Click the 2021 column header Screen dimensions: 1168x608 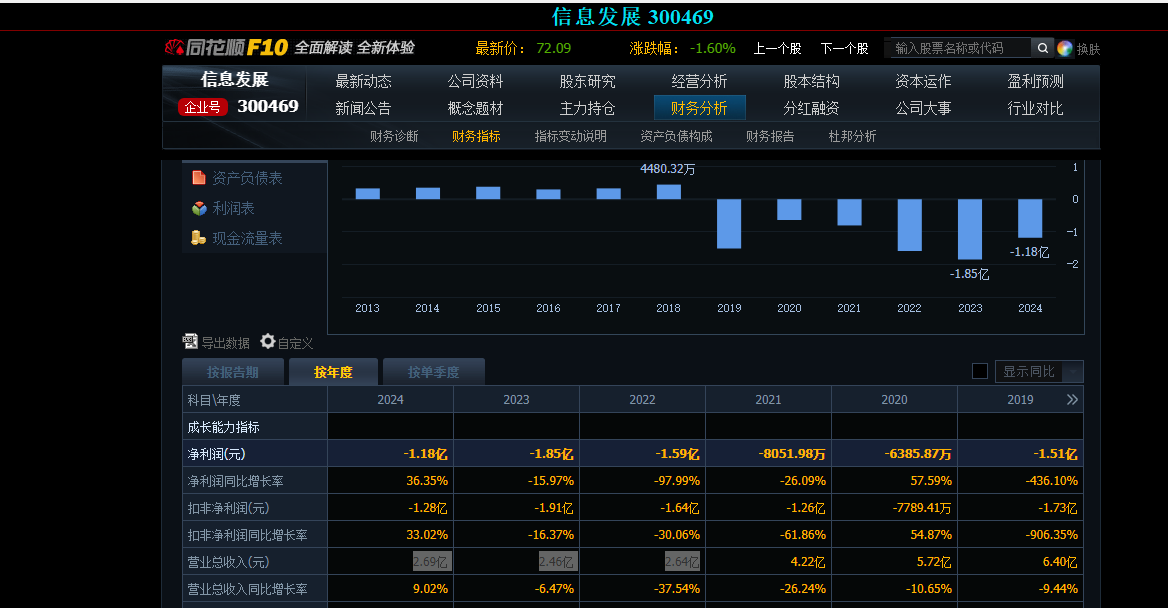click(768, 400)
